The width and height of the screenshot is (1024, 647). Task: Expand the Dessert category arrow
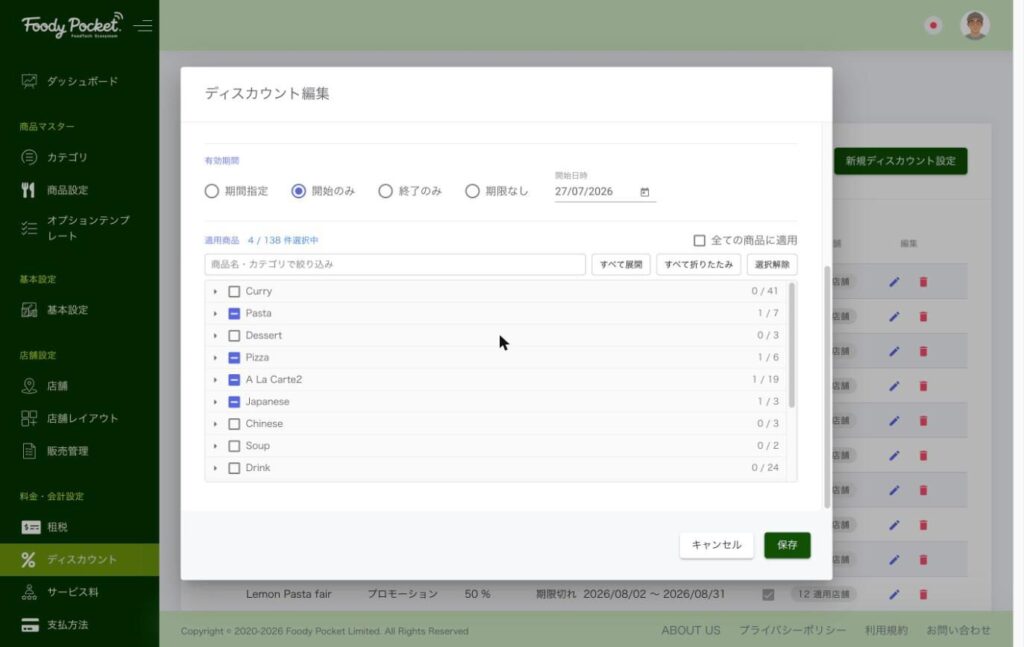[215, 336]
